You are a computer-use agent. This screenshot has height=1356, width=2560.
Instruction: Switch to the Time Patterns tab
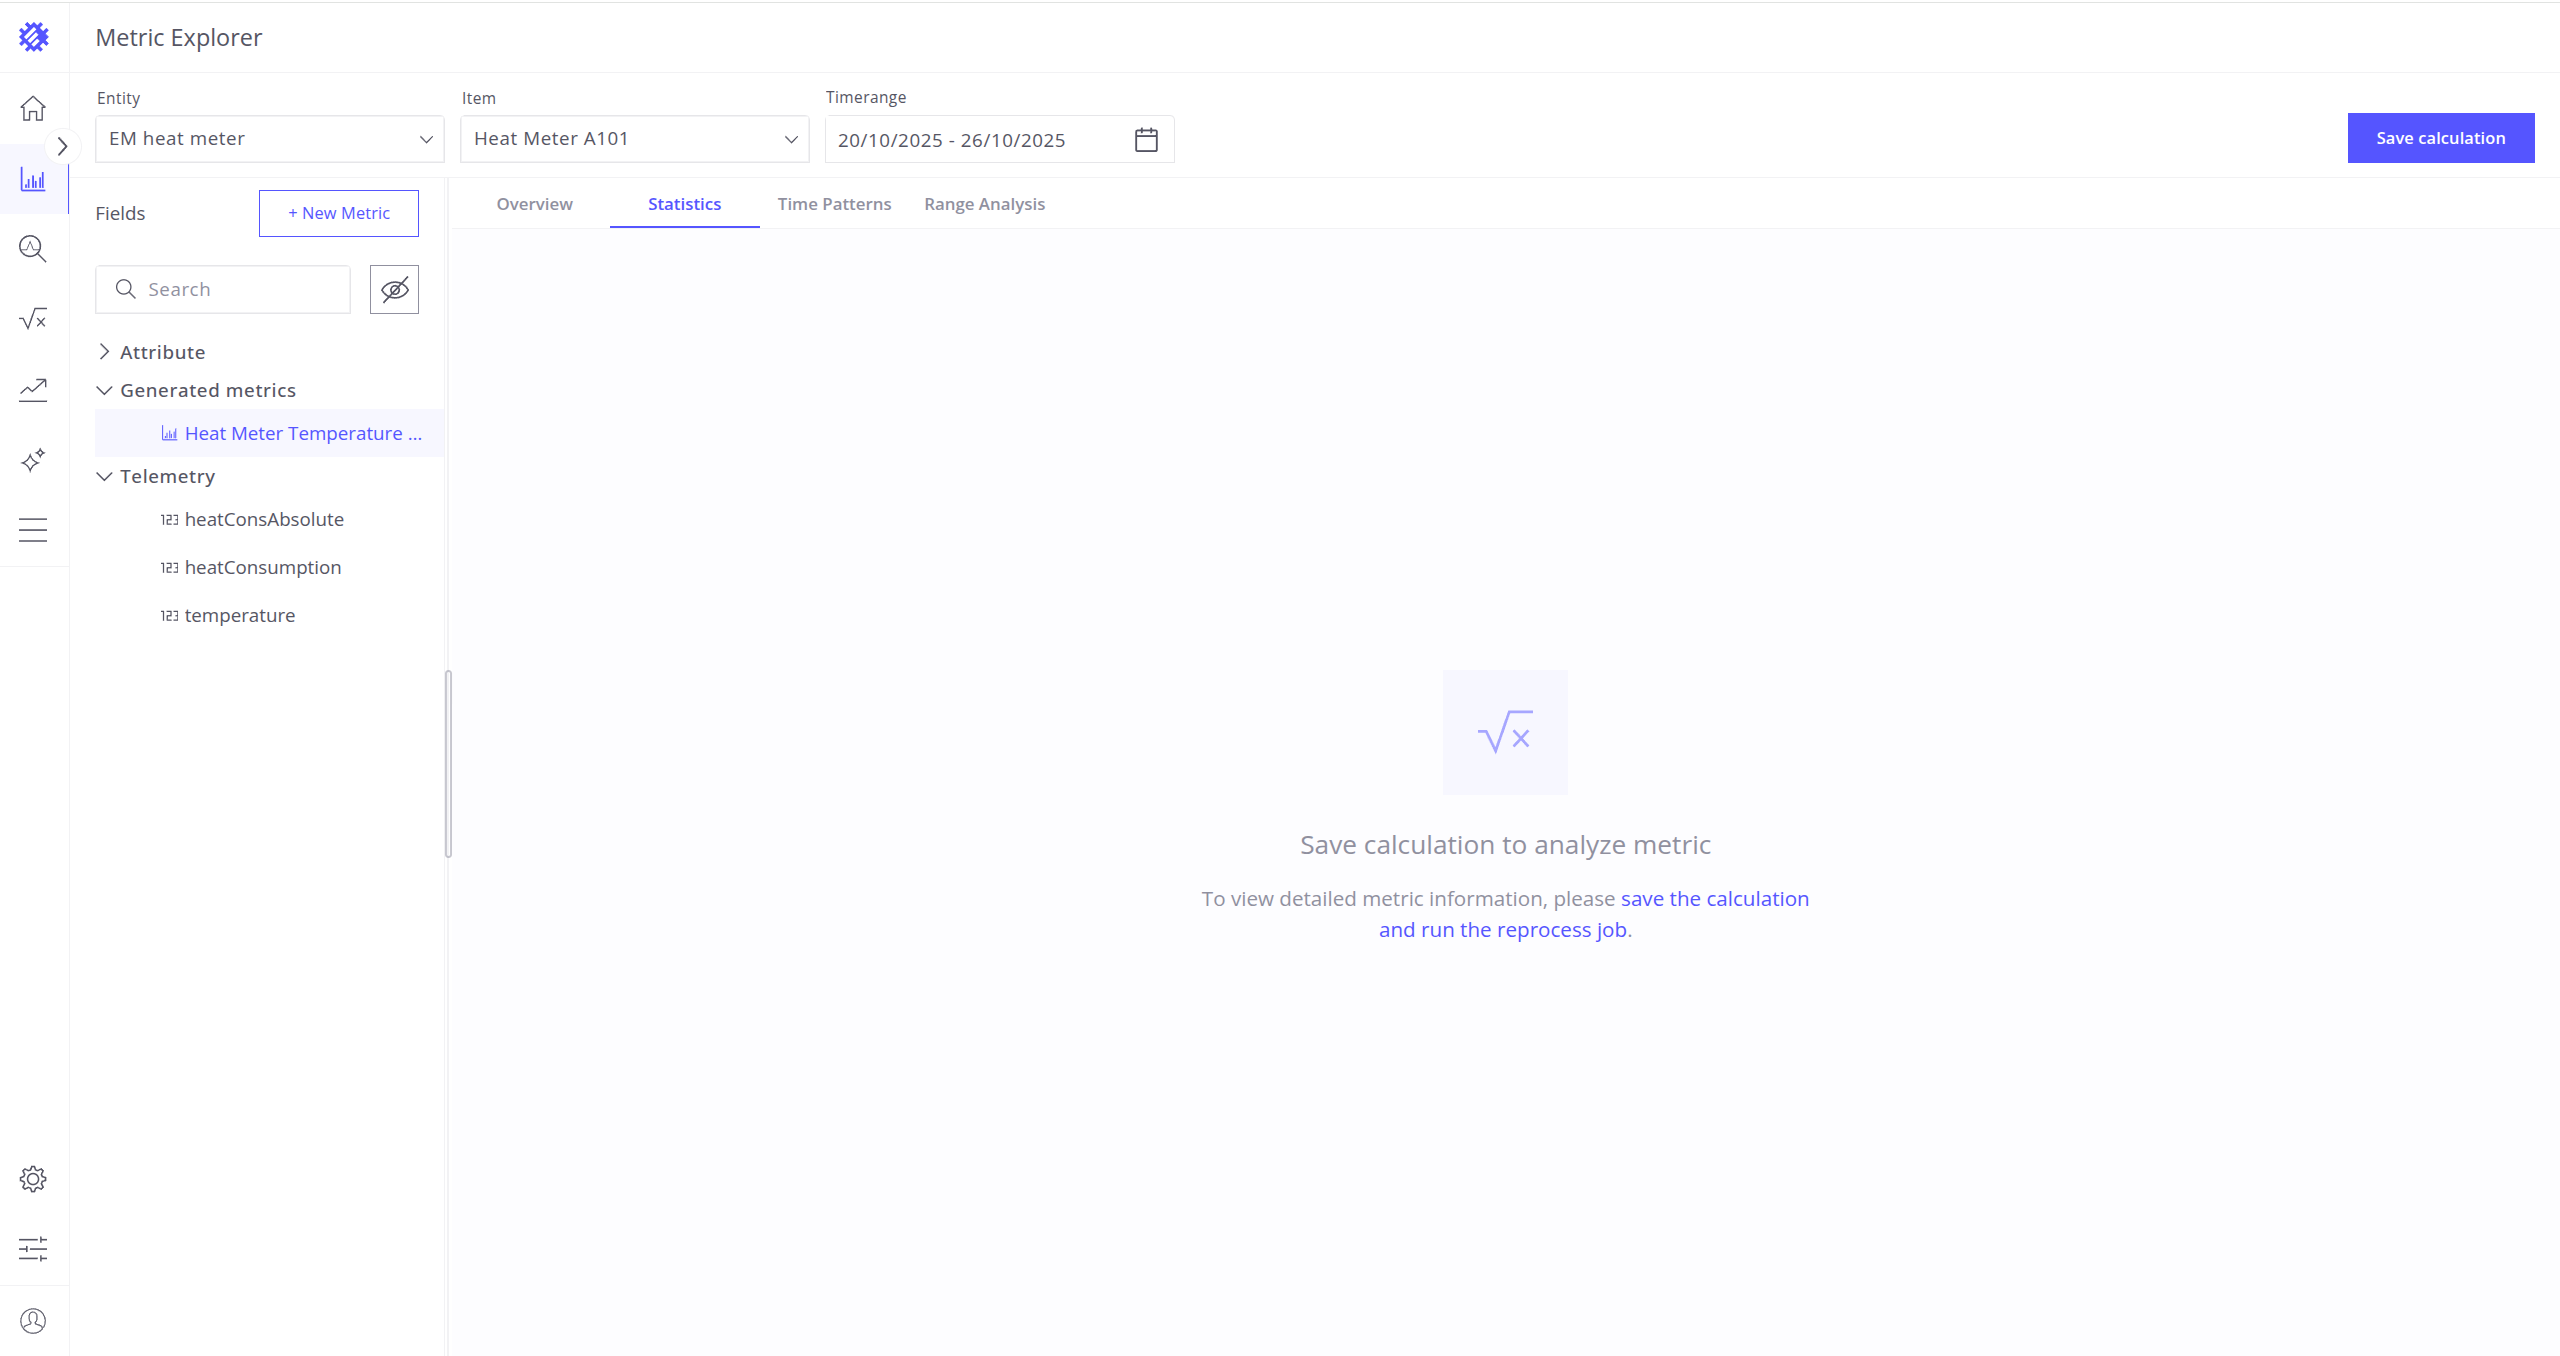[834, 204]
